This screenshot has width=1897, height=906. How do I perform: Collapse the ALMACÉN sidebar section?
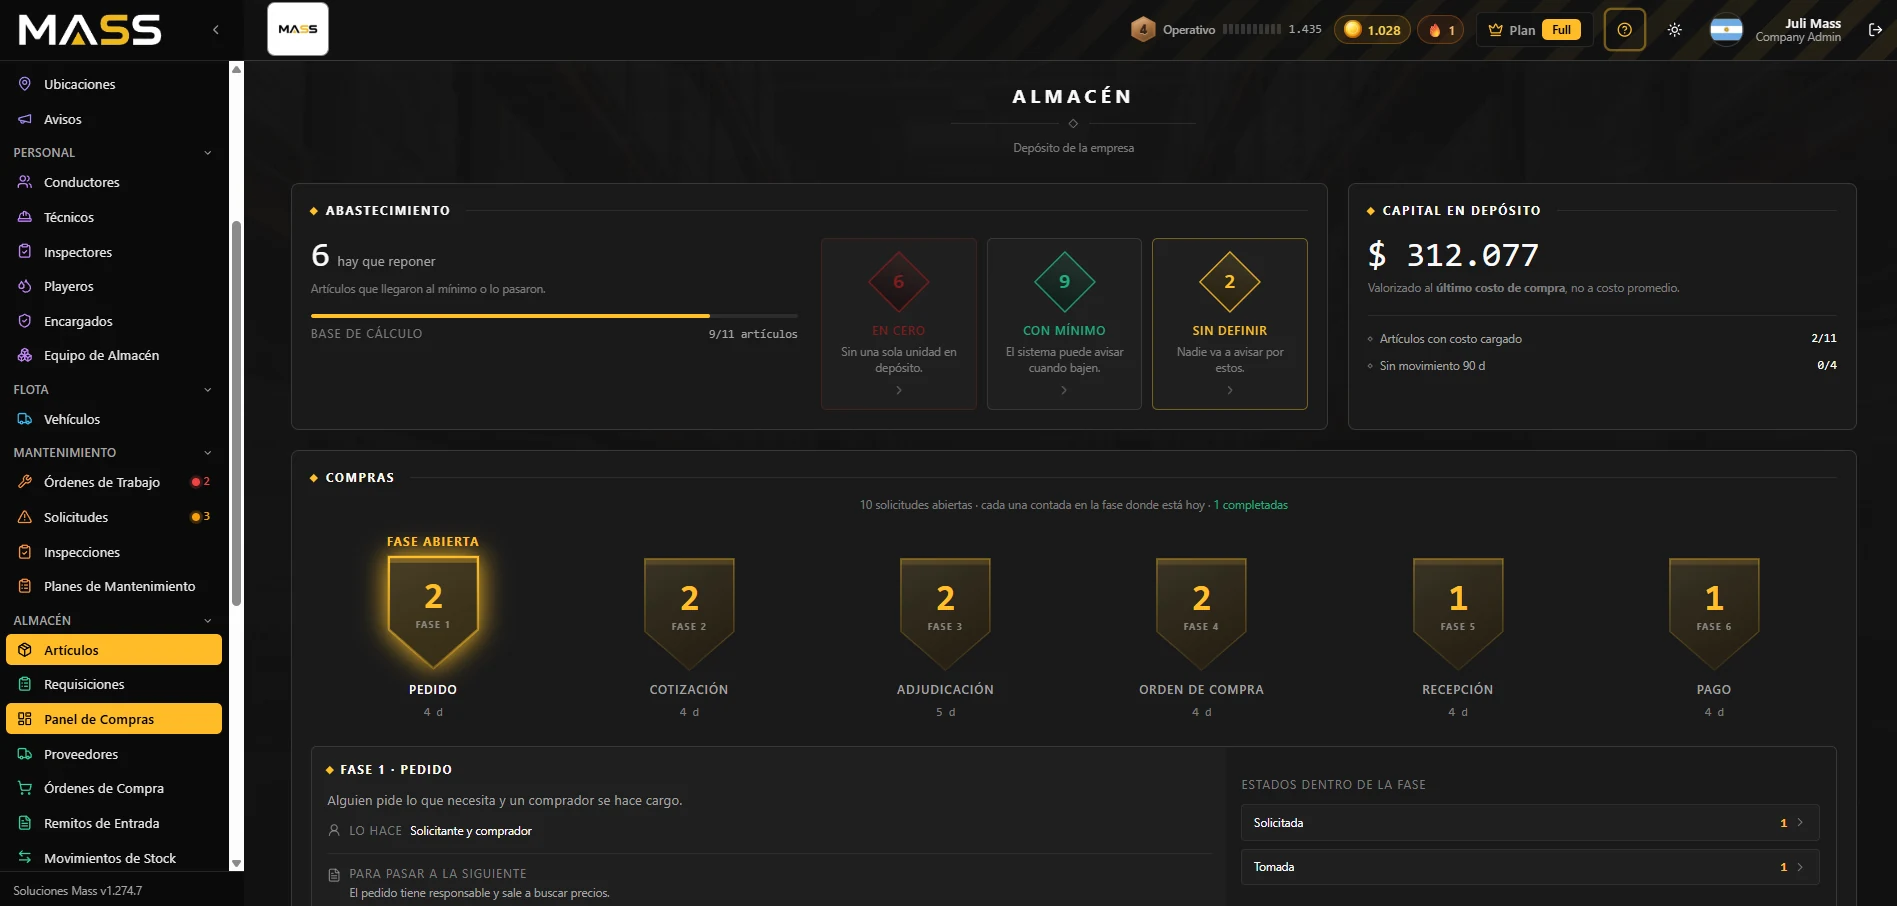coord(208,621)
